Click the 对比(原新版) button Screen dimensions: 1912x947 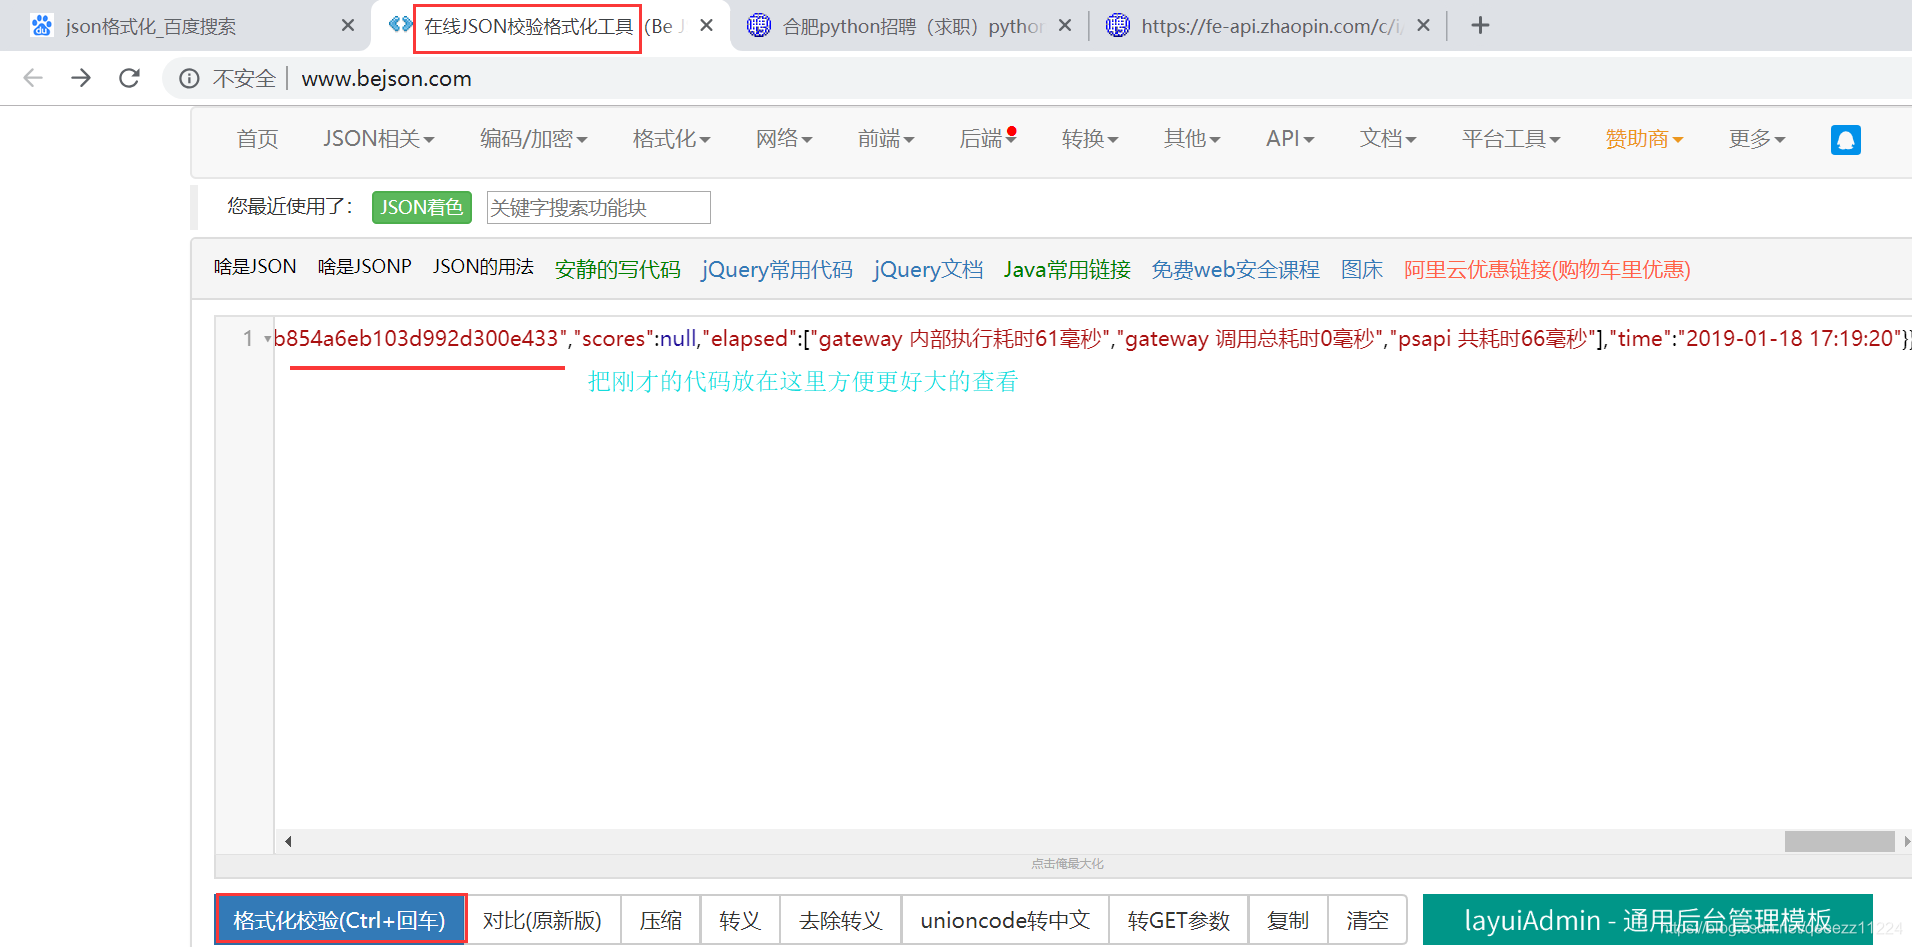click(542, 920)
